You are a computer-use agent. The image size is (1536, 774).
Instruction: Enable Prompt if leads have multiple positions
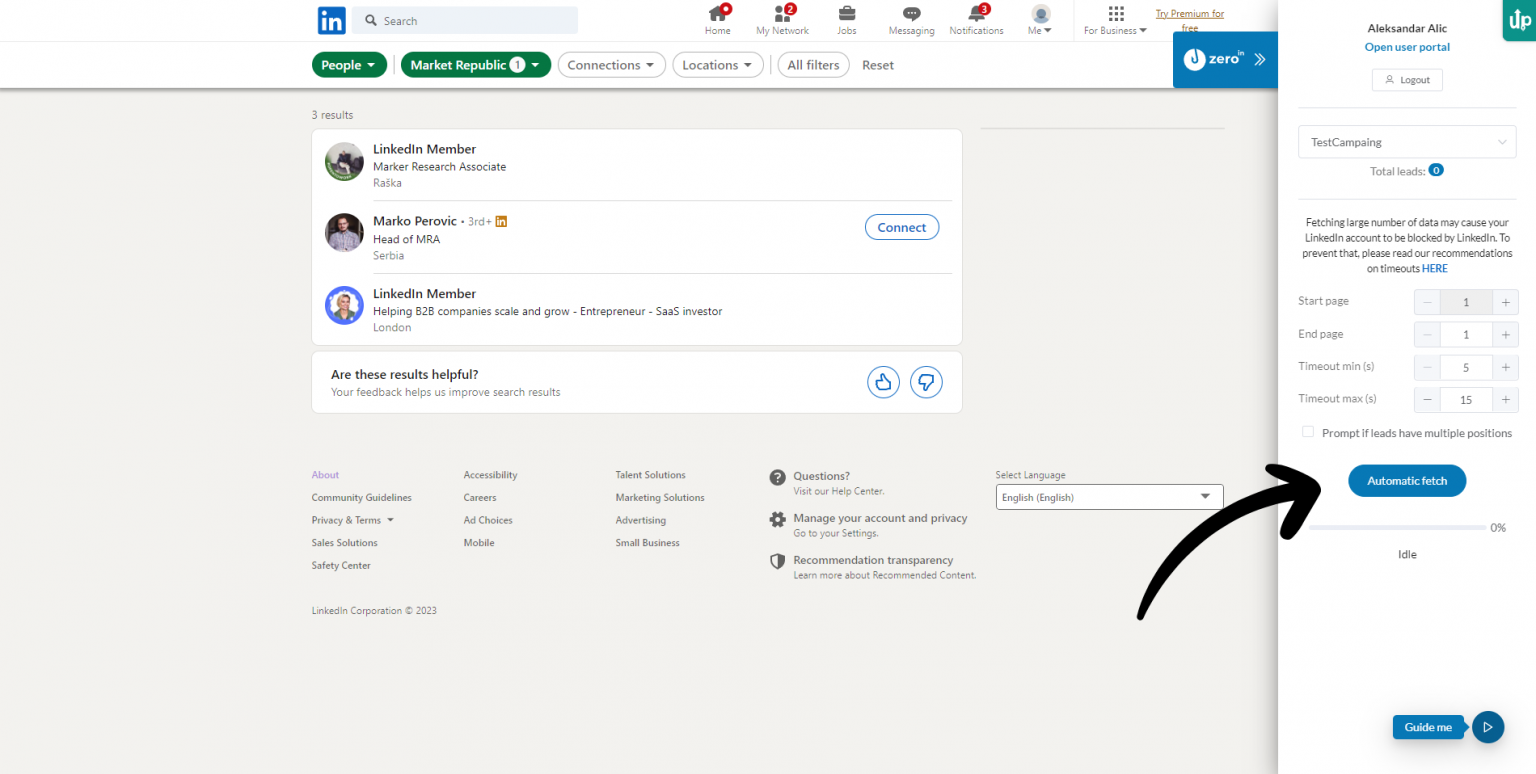coord(1308,432)
